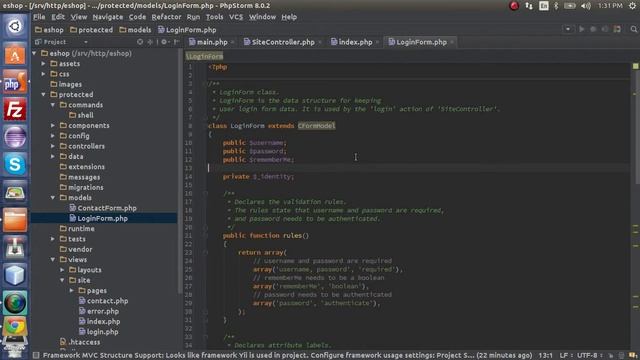Open the VCS menu
Image resolution: width=640 pixels, height=360 pixels.
236,17
